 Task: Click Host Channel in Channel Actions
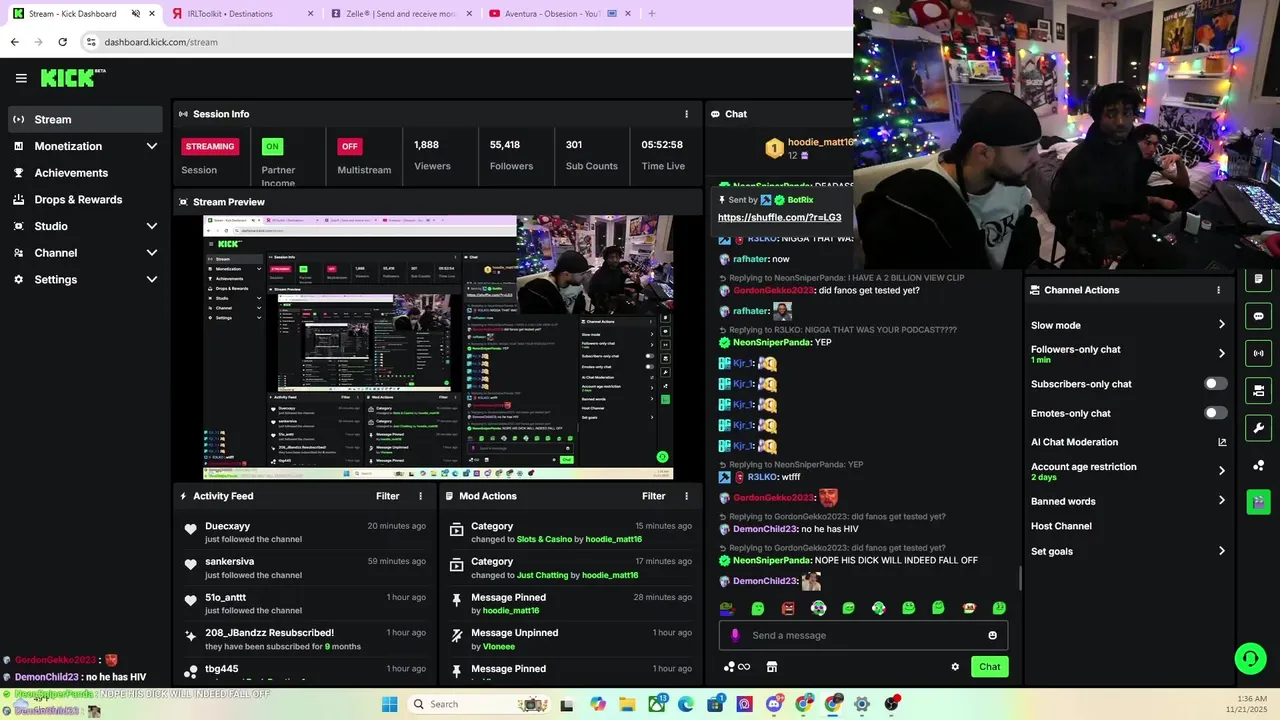click(x=1061, y=526)
